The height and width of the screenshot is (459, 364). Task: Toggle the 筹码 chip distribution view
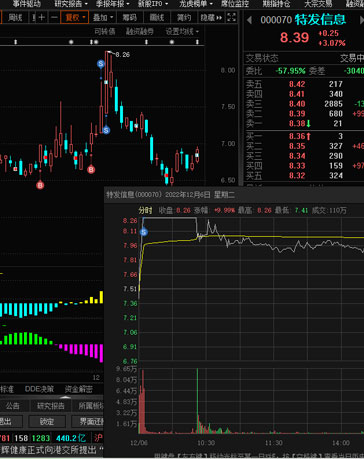click(x=130, y=17)
